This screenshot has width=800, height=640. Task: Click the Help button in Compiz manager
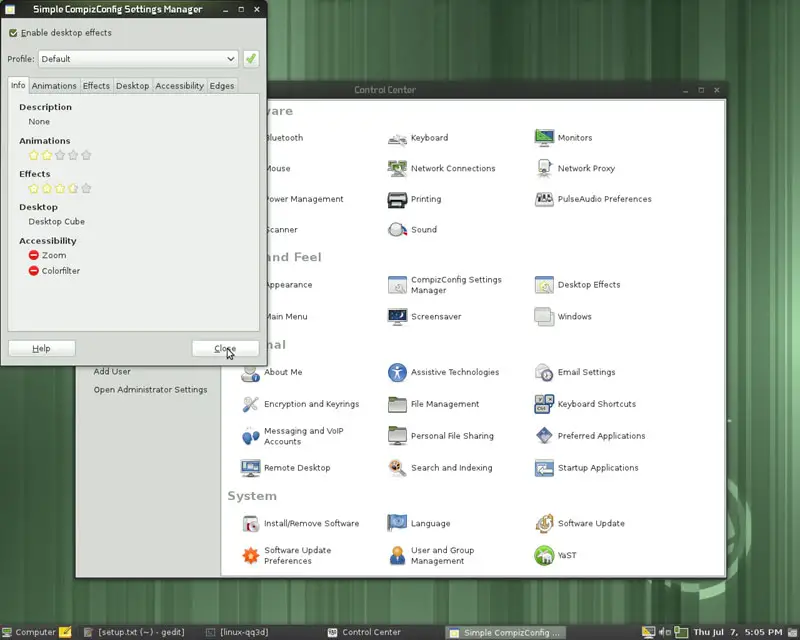click(42, 349)
